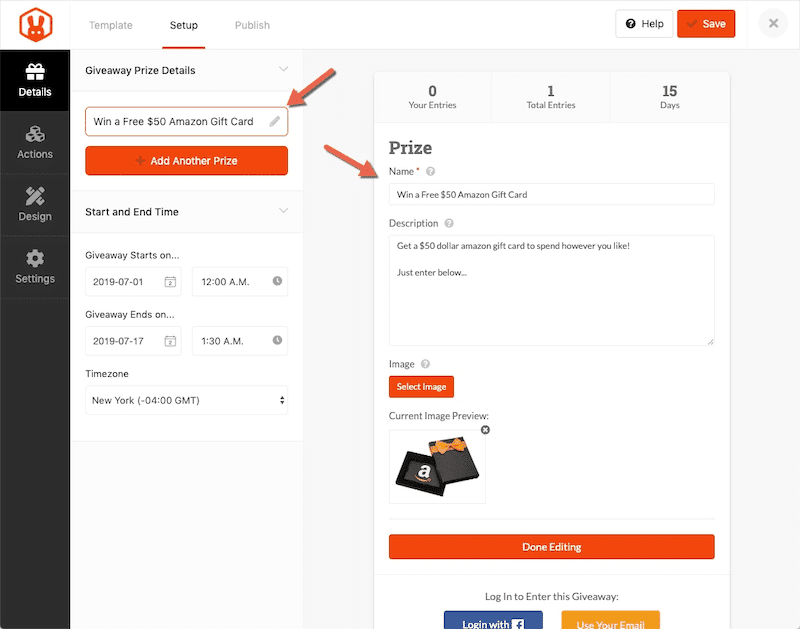Click the prize Name input field
800x629 pixels.
pos(551,195)
